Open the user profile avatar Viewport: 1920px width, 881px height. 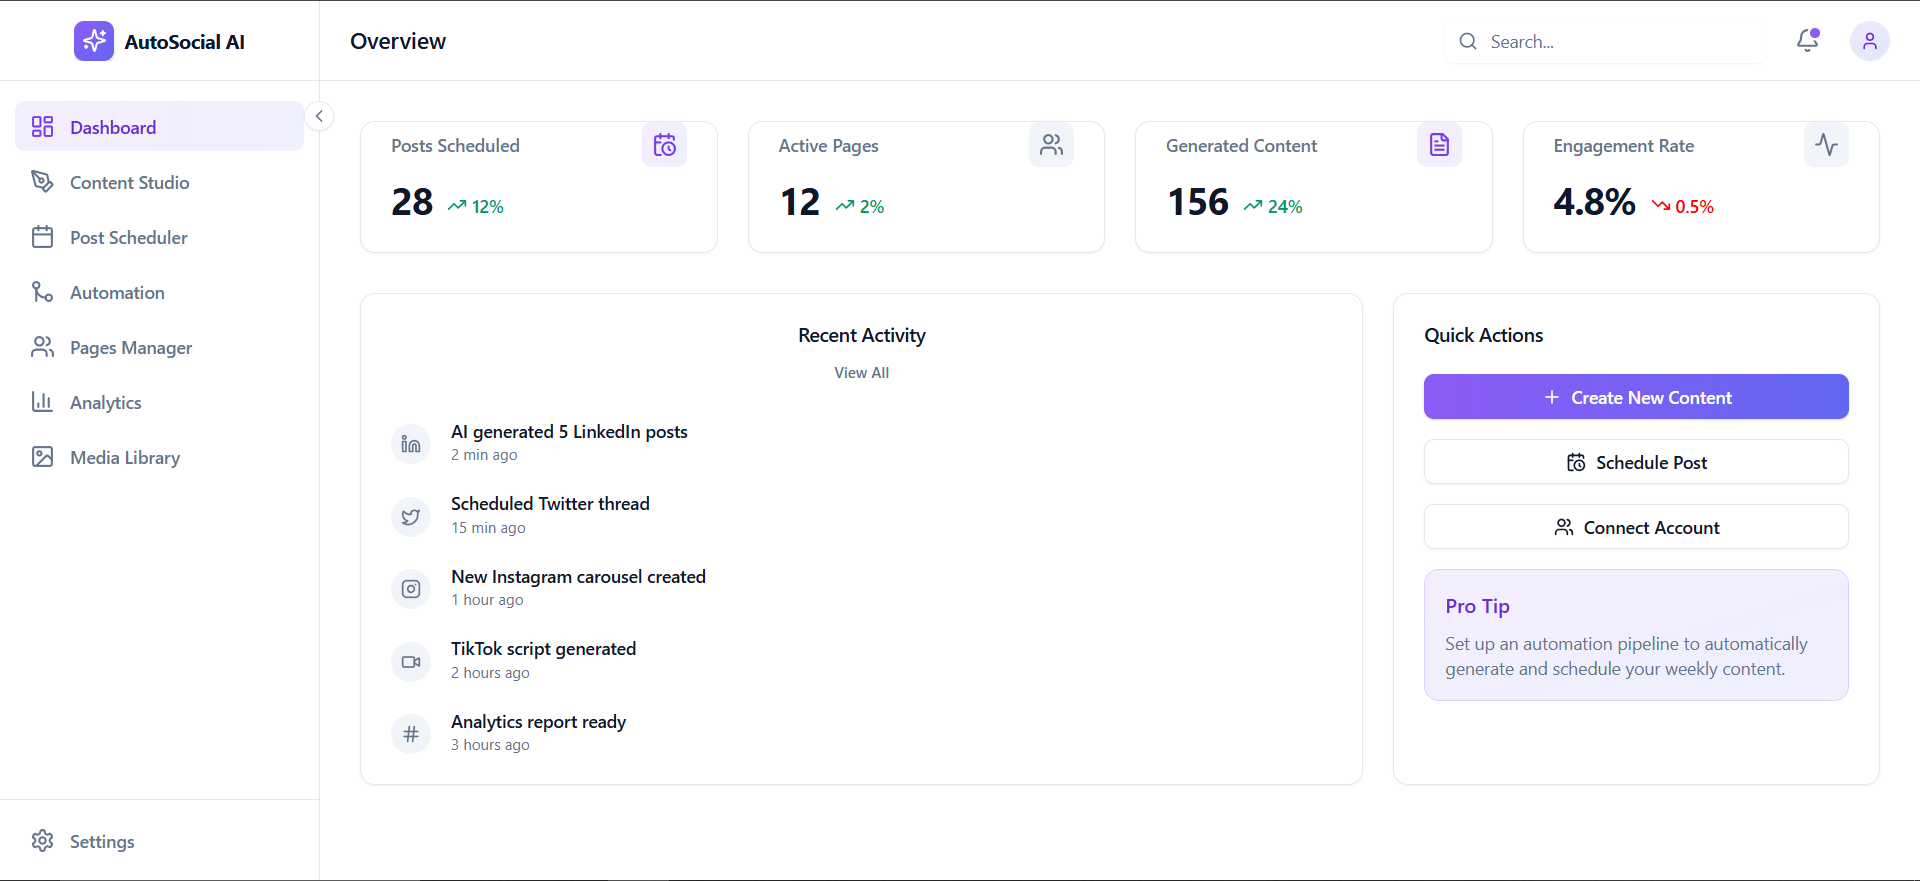[x=1869, y=41]
